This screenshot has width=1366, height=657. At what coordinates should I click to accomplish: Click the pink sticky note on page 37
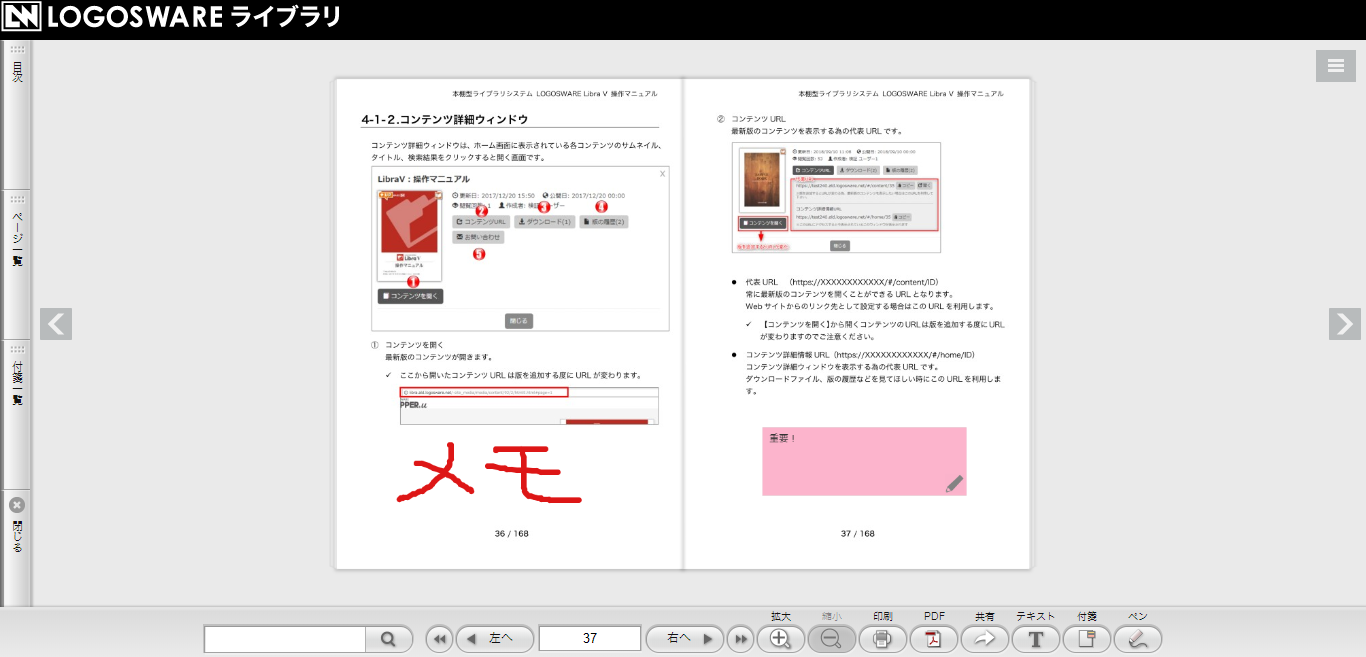pyautogui.click(x=863, y=460)
